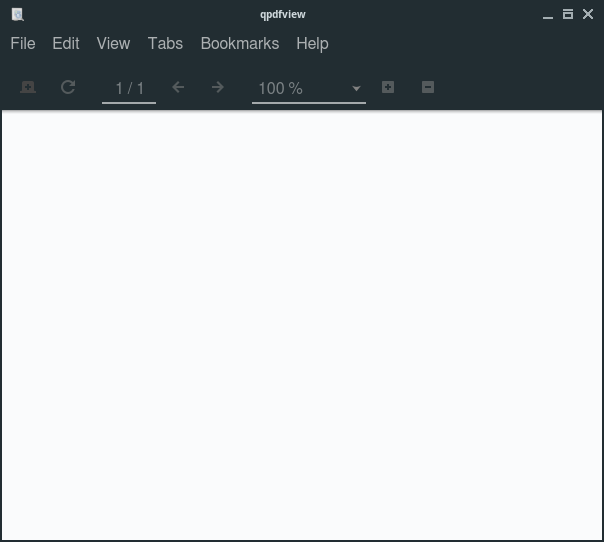Click the 100 % zoom combo box
This screenshot has width=604, height=542.
[309, 89]
